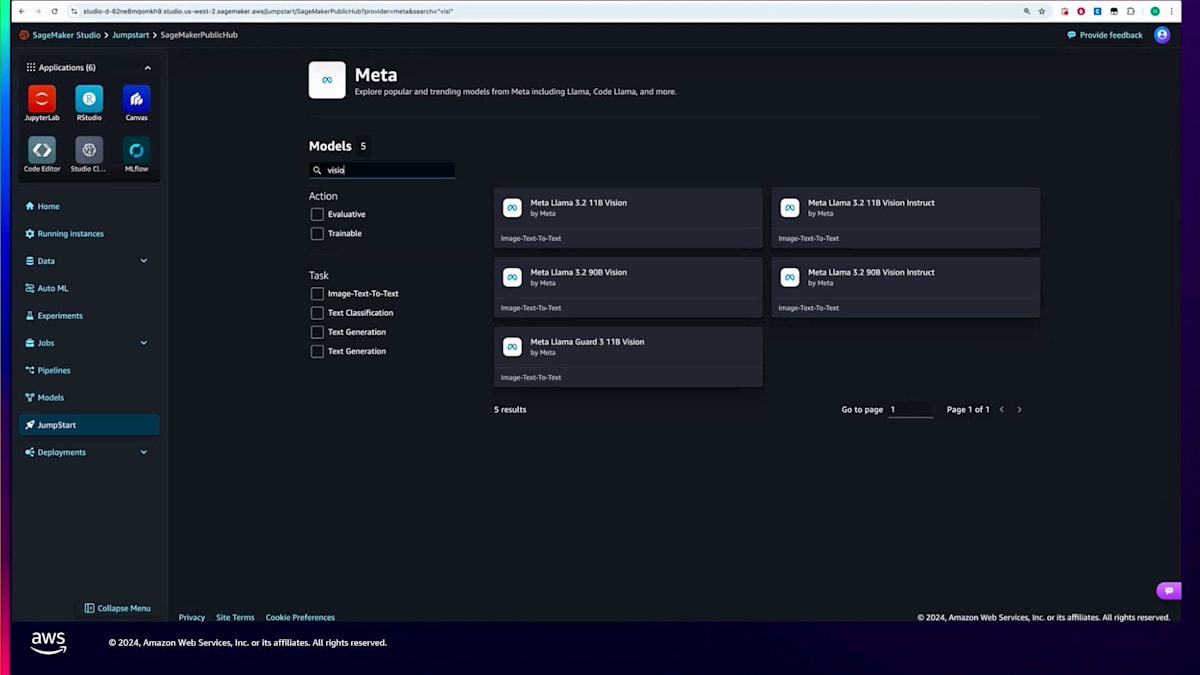Image resolution: width=1200 pixels, height=675 pixels.
Task: Click the browser back arrow
Action: click(x=22, y=11)
